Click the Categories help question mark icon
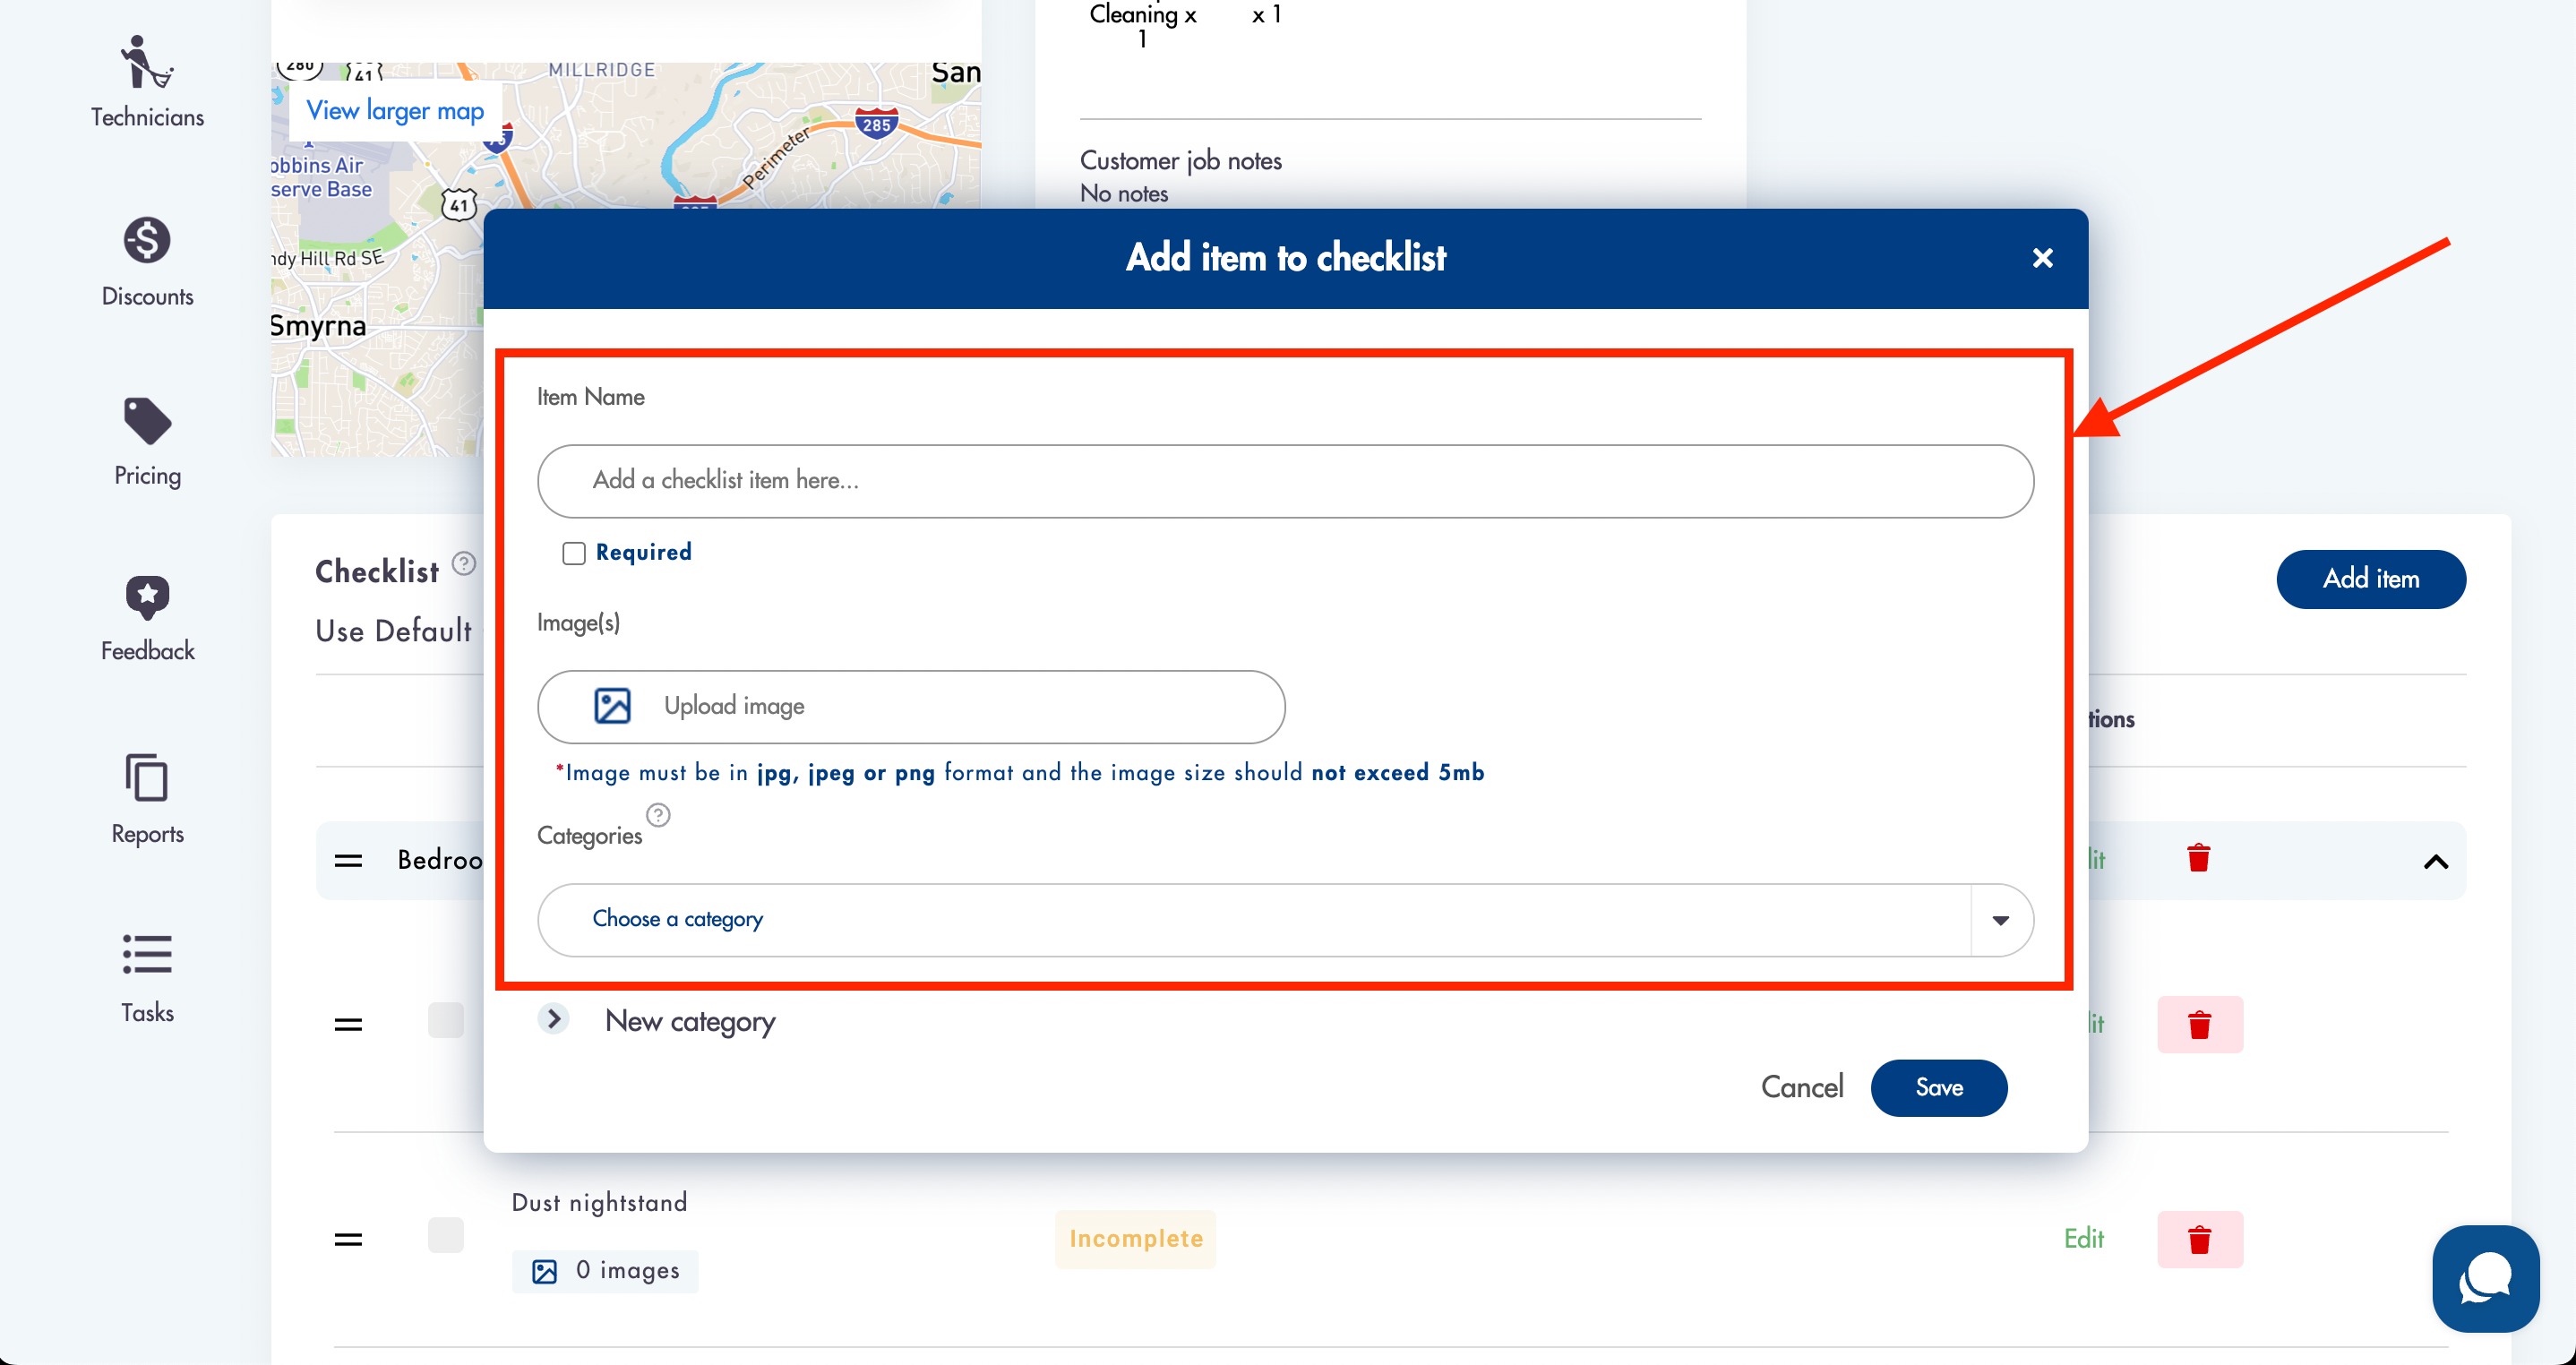The width and height of the screenshot is (2576, 1365). point(658,815)
